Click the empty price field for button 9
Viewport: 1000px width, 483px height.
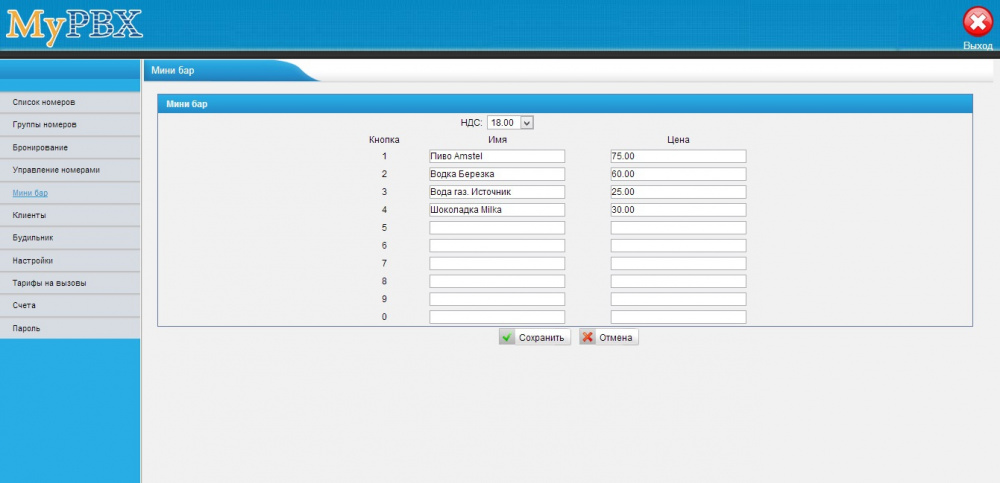679,299
